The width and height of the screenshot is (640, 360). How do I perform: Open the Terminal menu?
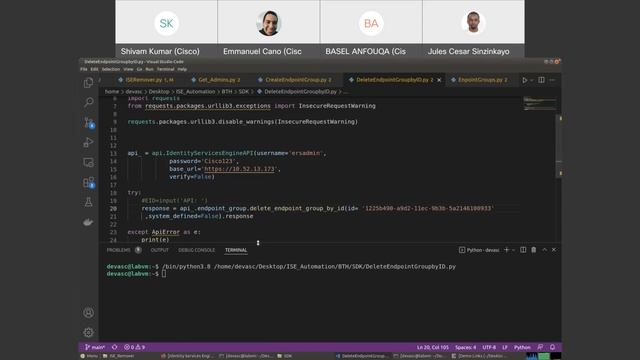165,69
